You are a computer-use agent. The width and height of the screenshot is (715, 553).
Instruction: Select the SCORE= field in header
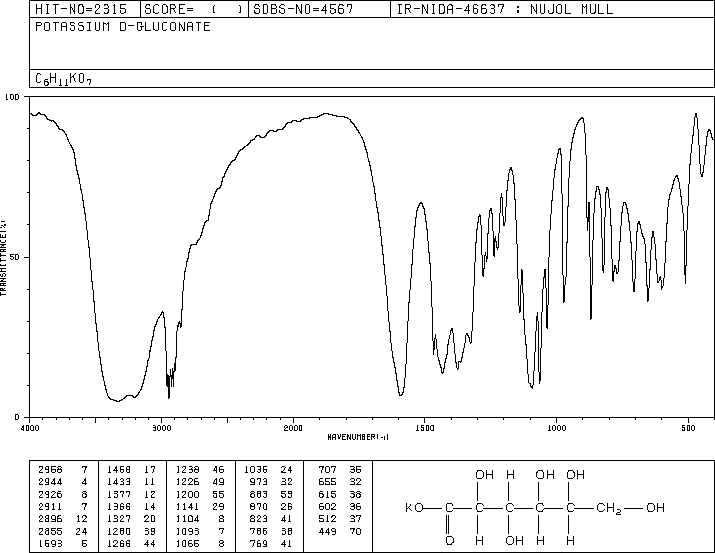[x=194, y=9]
